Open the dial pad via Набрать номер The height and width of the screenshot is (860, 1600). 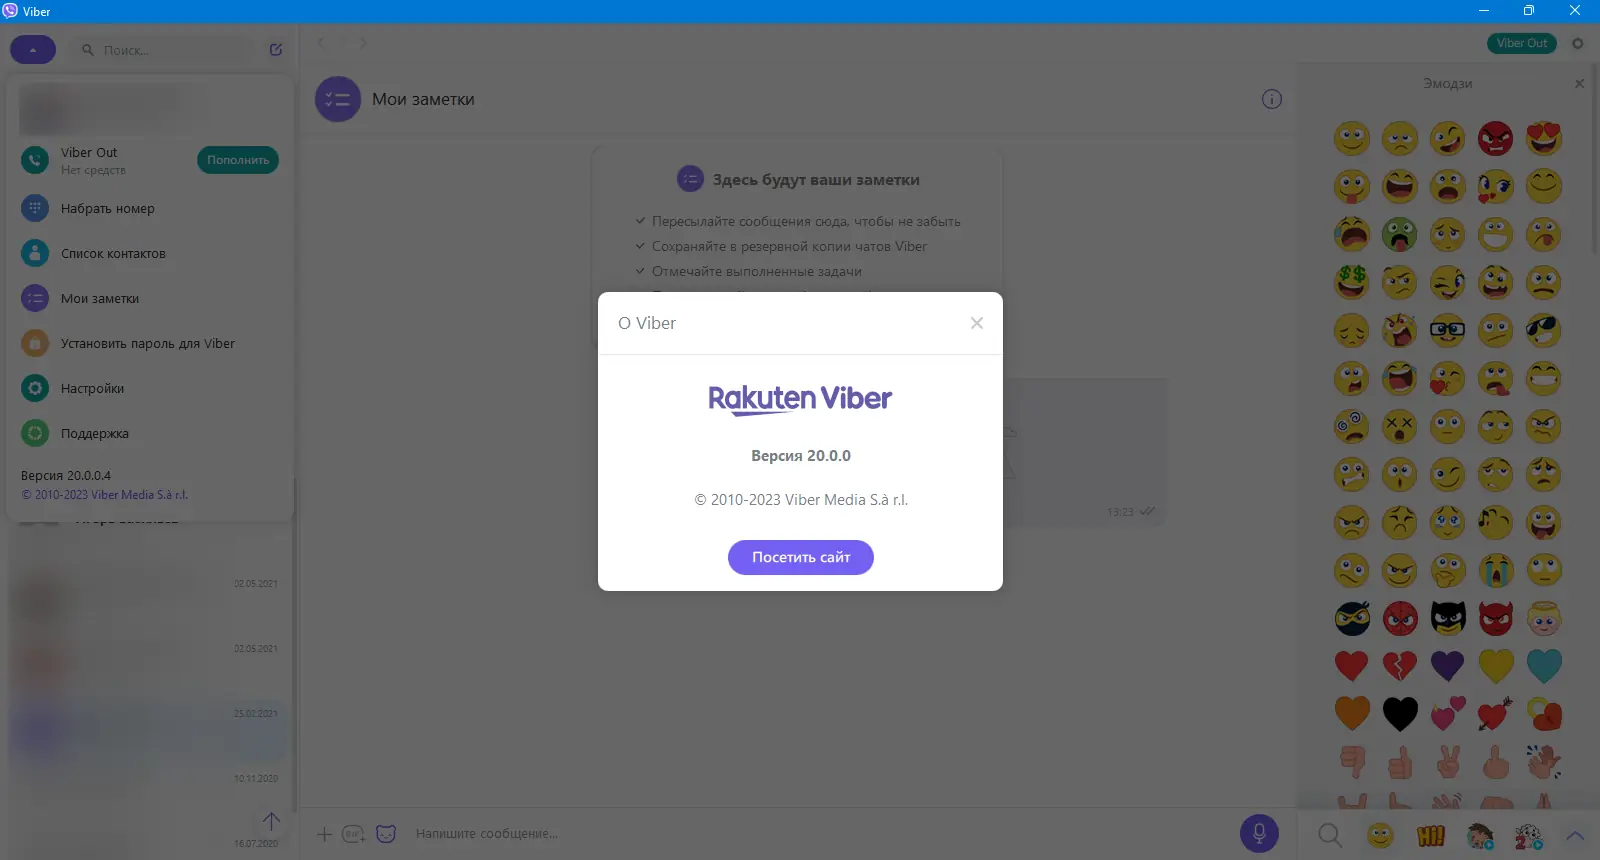coord(107,209)
